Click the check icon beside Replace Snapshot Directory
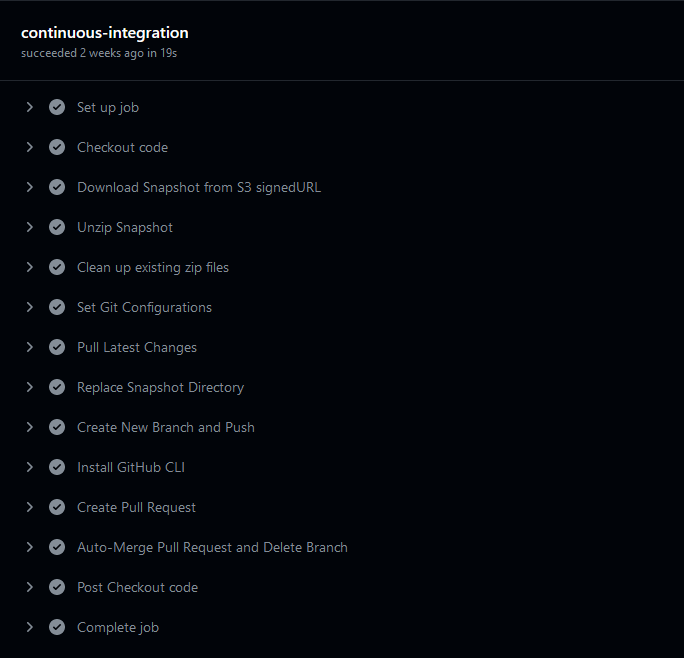This screenshot has width=684, height=658. tap(57, 387)
